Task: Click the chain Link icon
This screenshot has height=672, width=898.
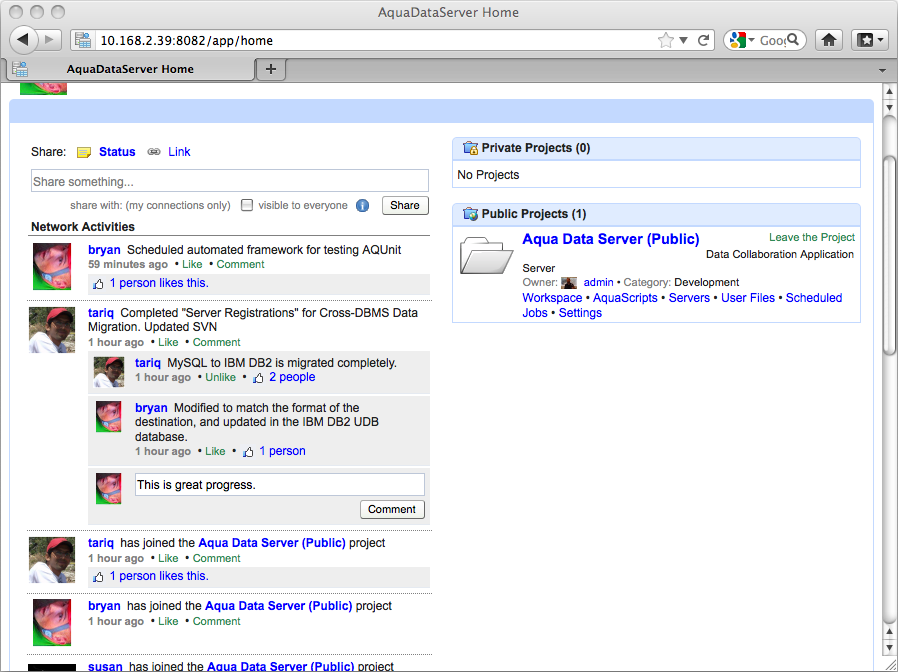Action: coord(153,152)
